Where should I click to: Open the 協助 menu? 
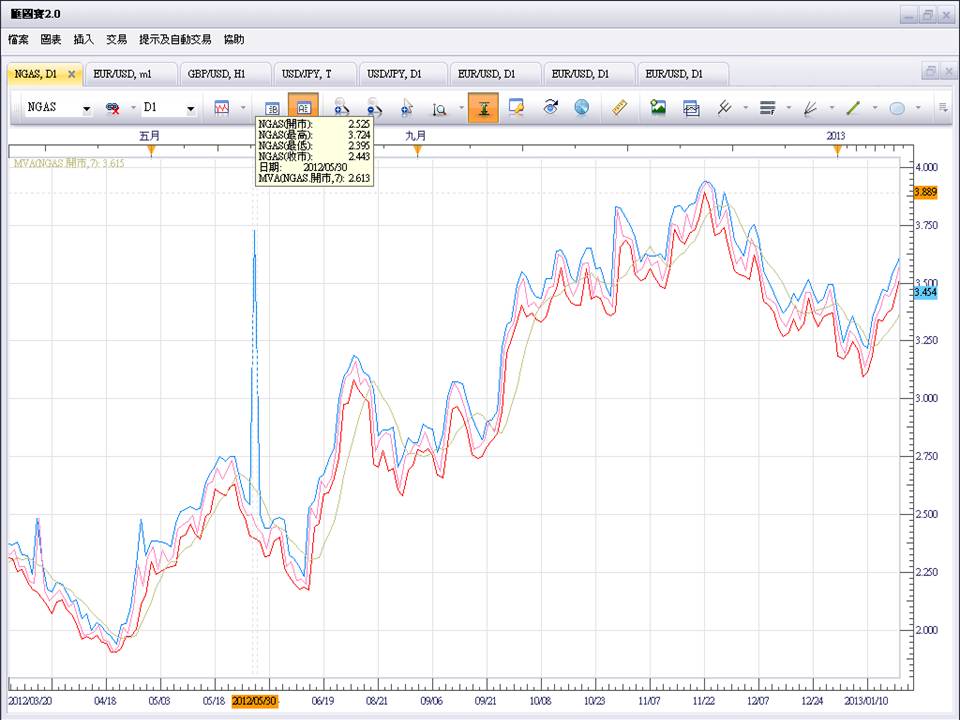[x=234, y=40]
